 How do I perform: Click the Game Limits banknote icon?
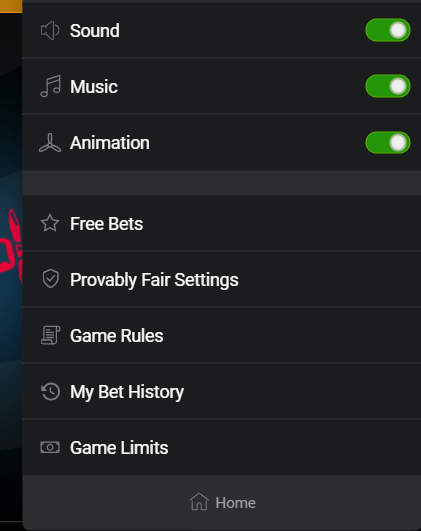pos(50,447)
